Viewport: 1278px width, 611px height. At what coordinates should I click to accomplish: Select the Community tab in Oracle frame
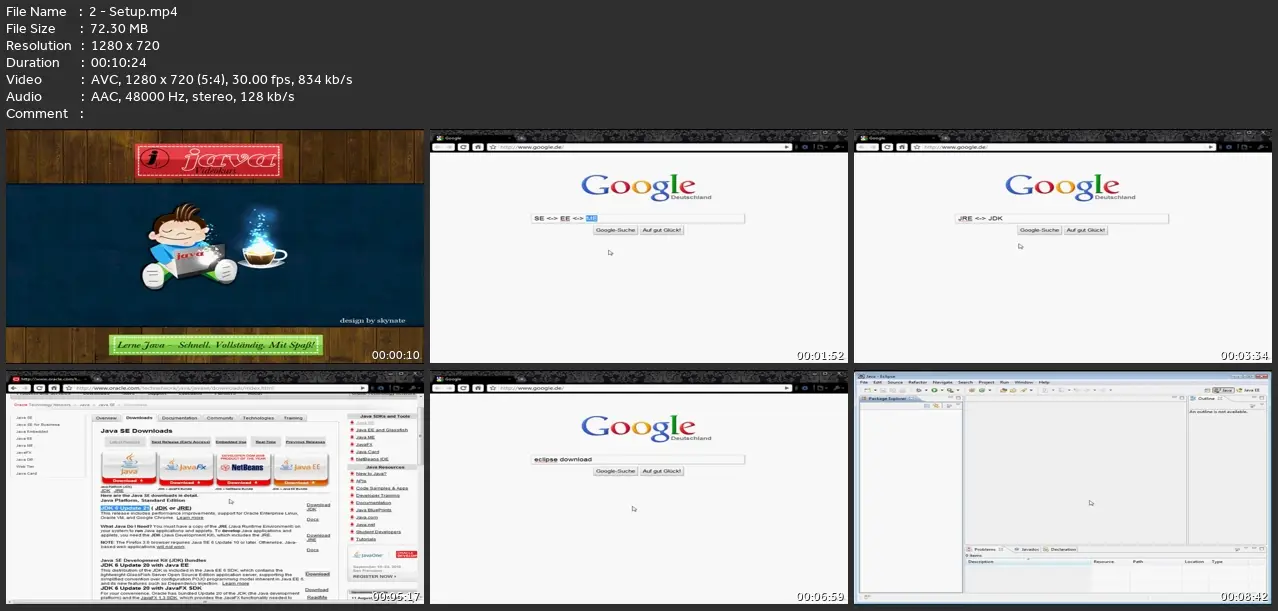(220, 418)
